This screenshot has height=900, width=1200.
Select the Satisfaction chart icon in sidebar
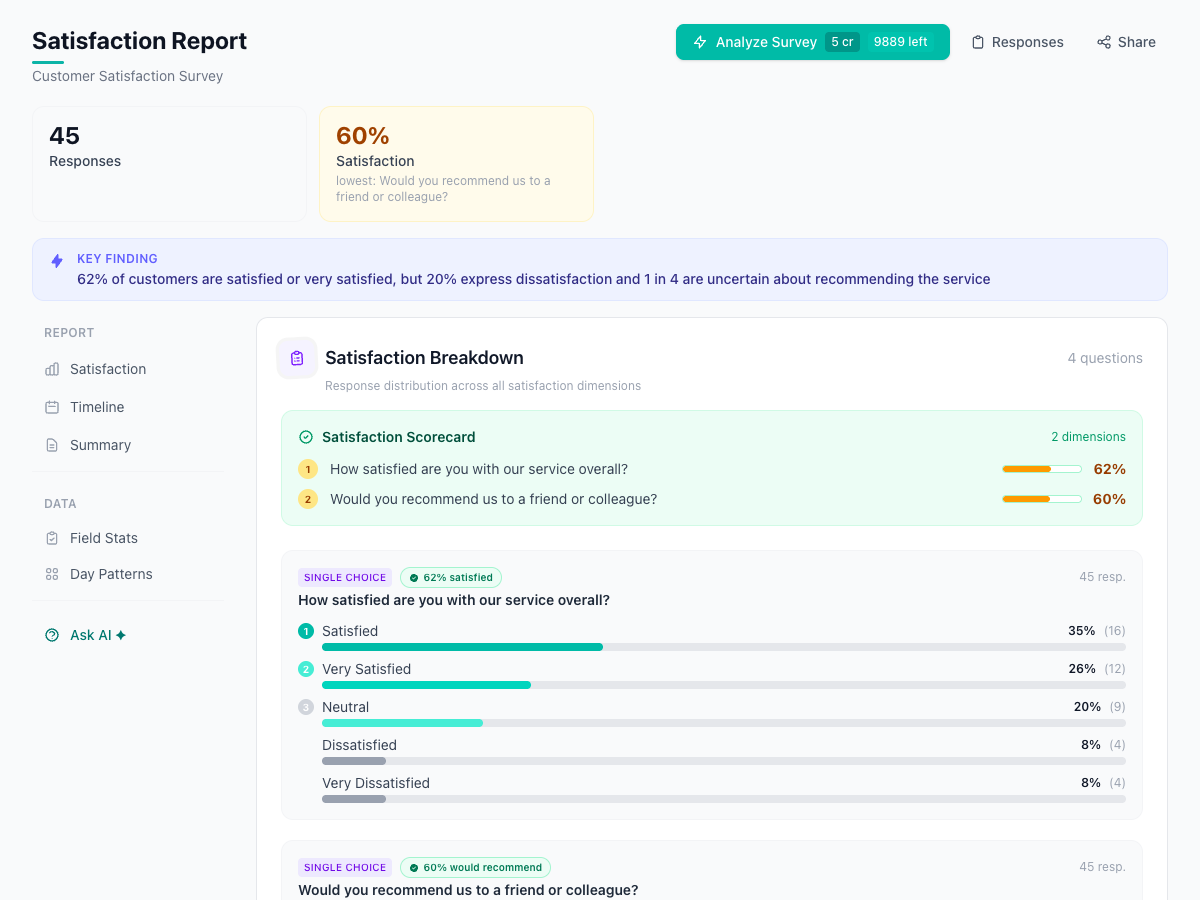coord(52,369)
